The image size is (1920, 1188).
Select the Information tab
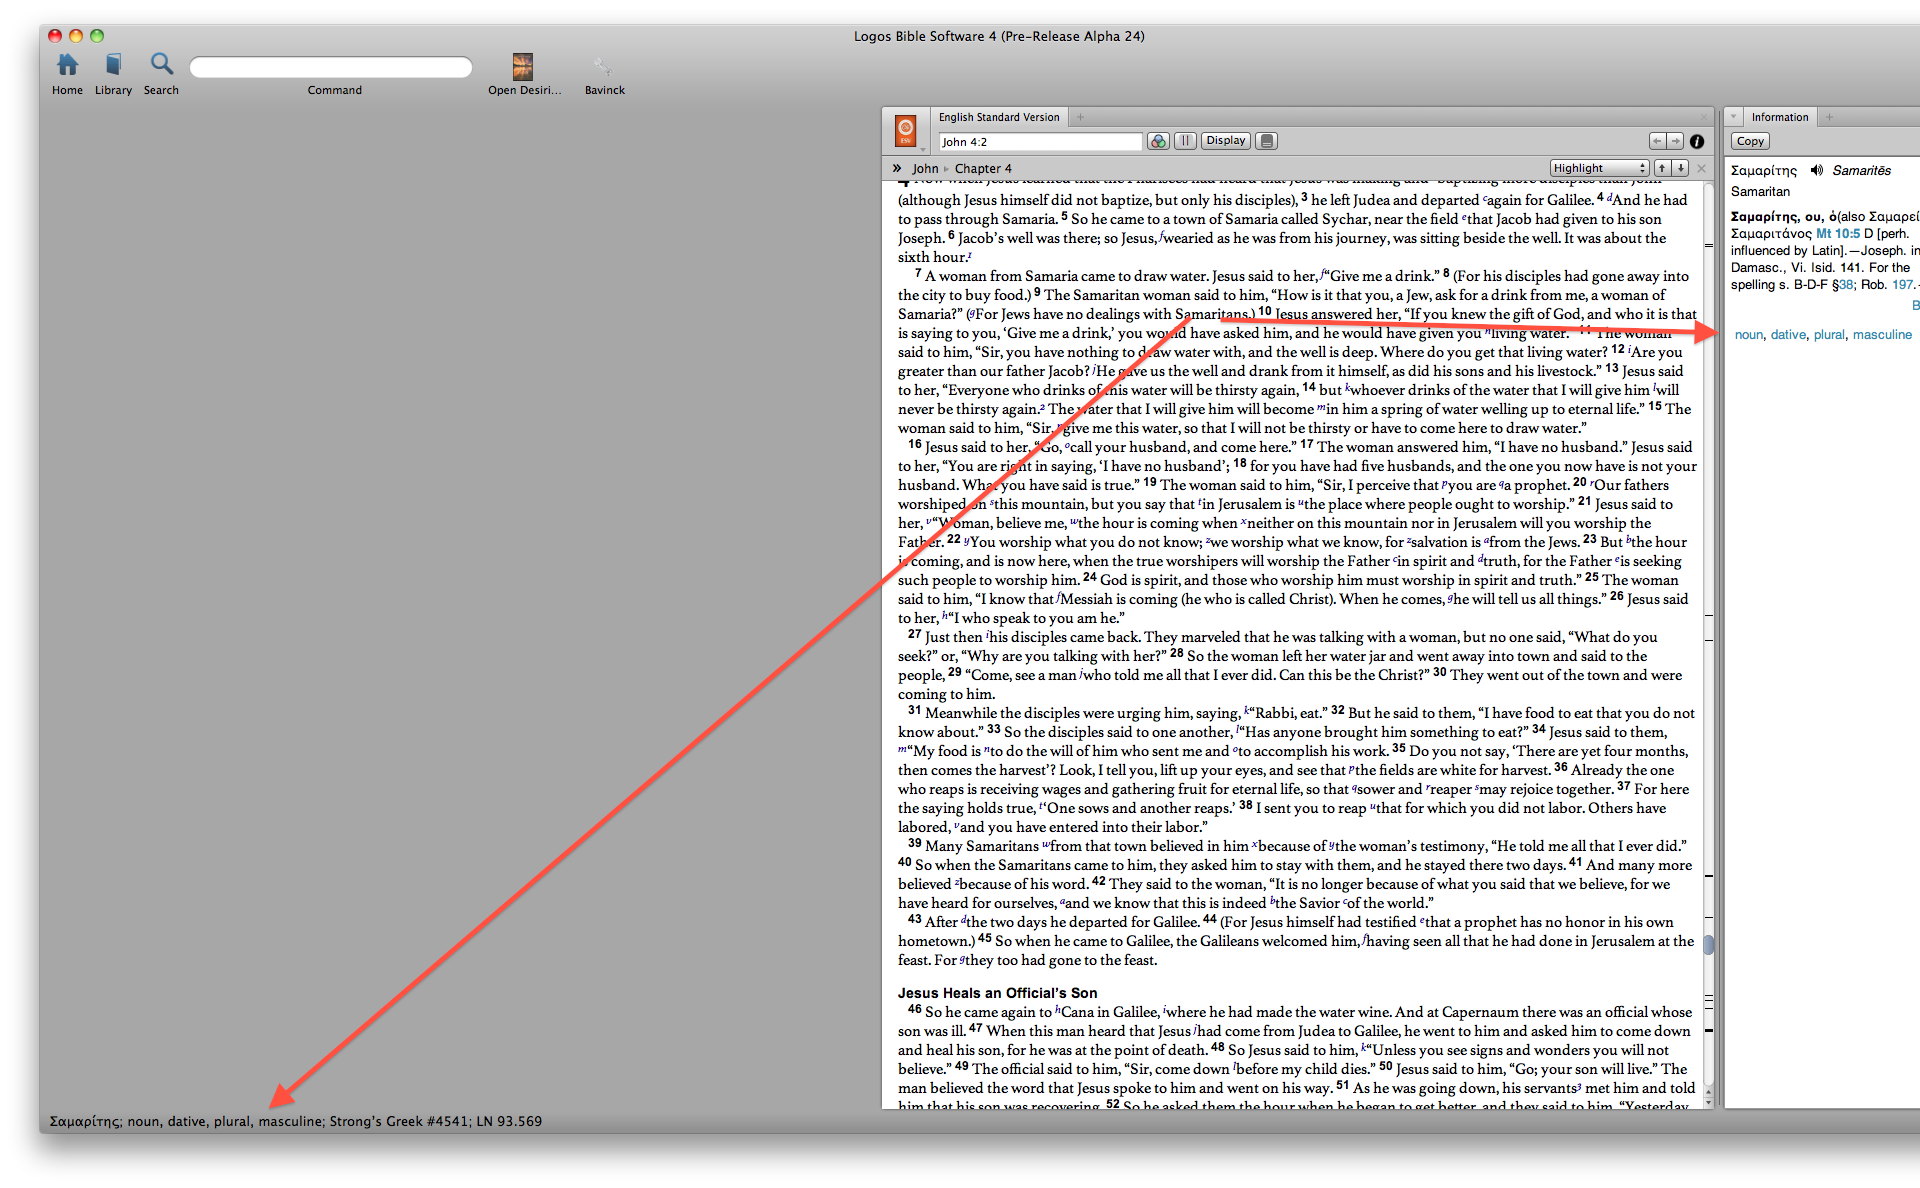click(1779, 117)
